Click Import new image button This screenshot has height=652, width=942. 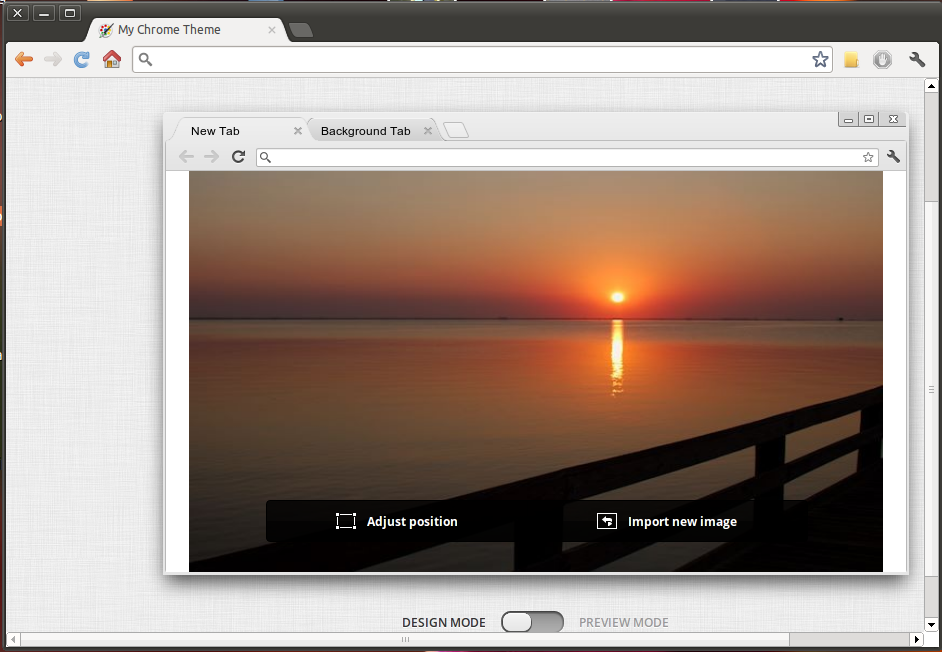click(x=667, y=521)
